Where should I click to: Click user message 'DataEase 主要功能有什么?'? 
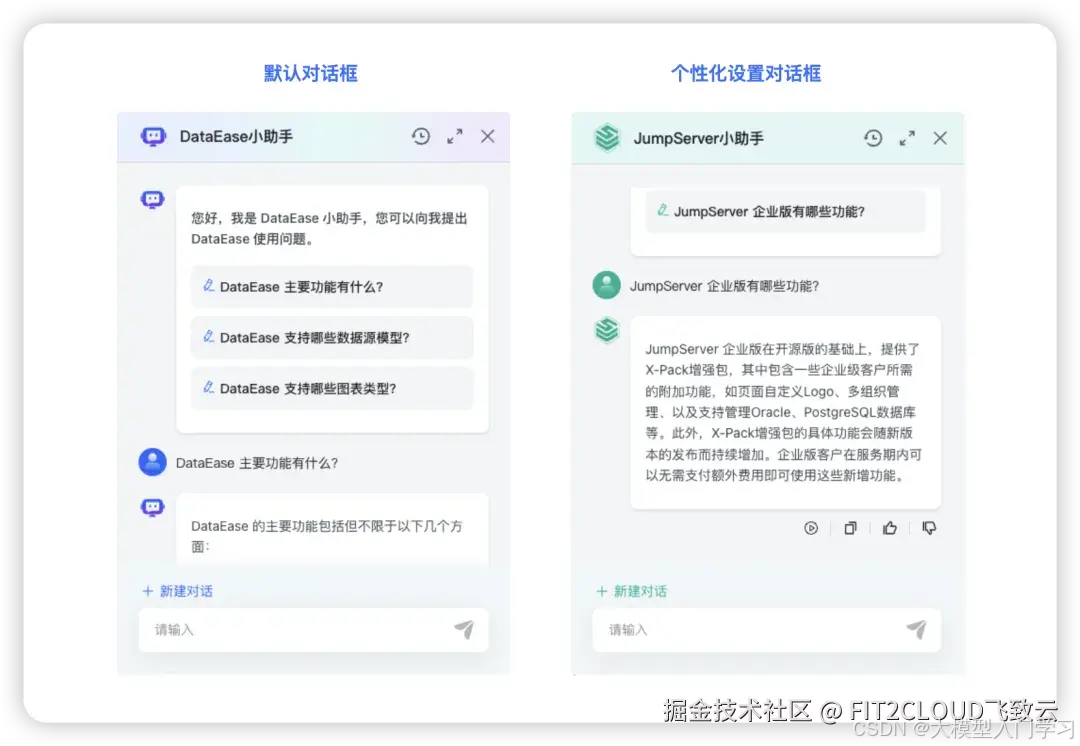click(257, 463)
